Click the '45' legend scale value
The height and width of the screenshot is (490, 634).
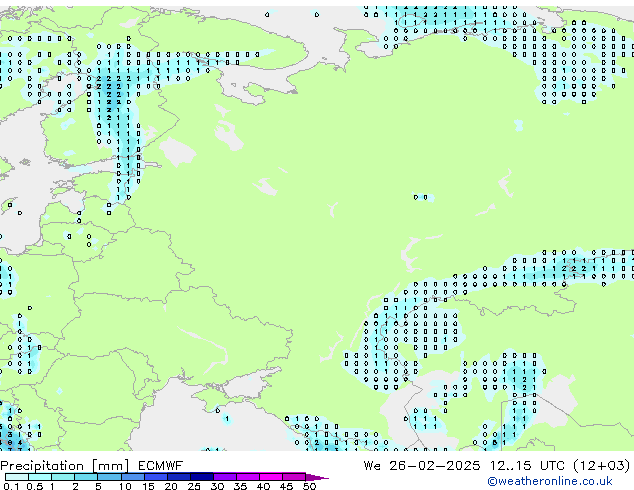tap(286, 486)
